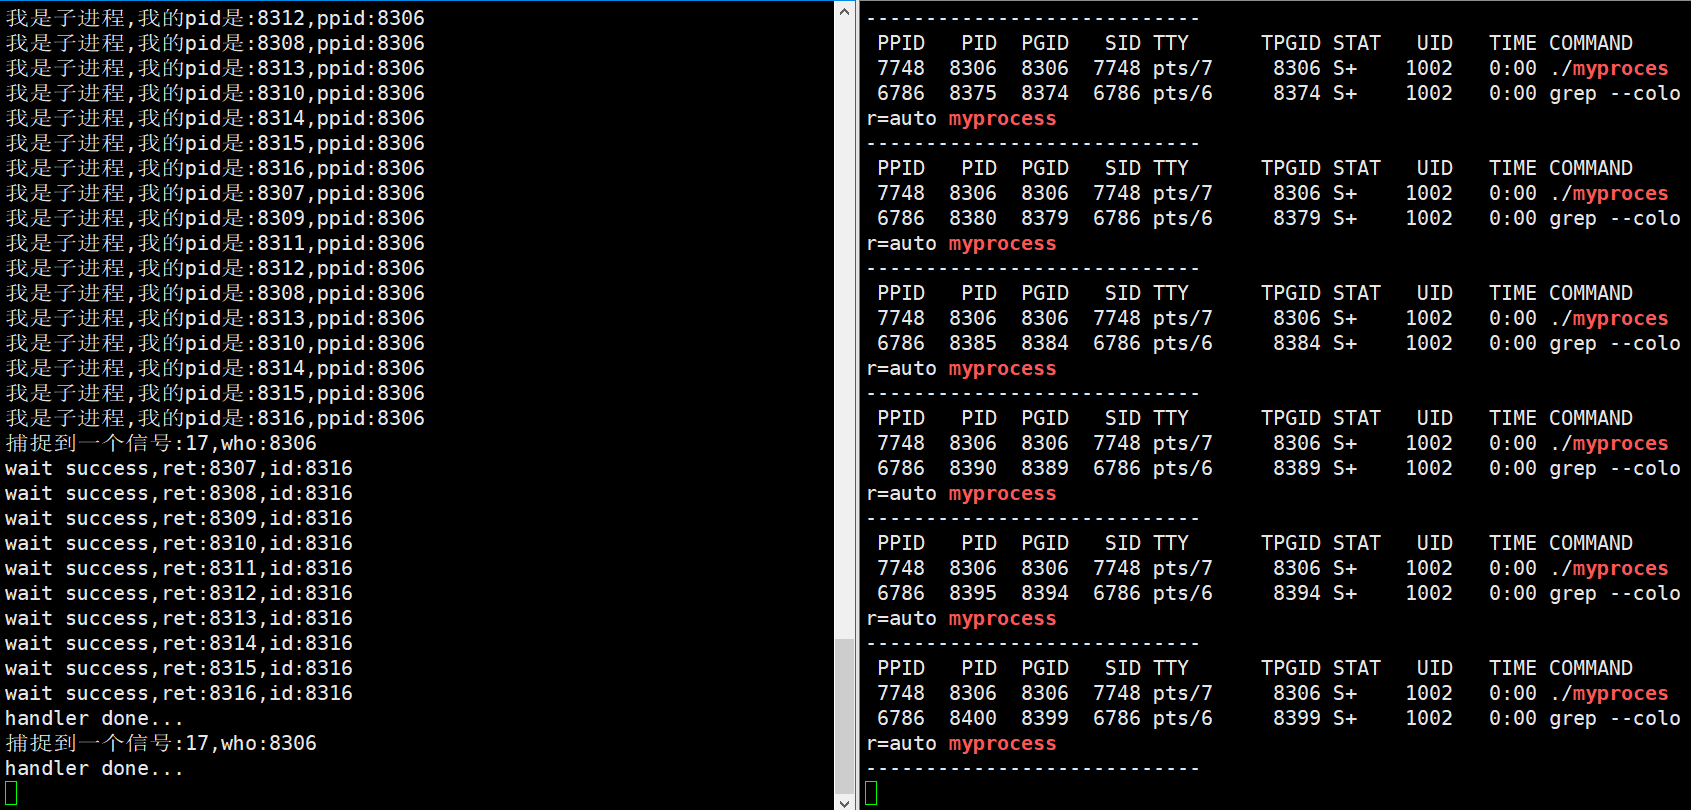
Task: Click line 'wait success,ret:8316,id:8316'
Action: tap(179, 693)
